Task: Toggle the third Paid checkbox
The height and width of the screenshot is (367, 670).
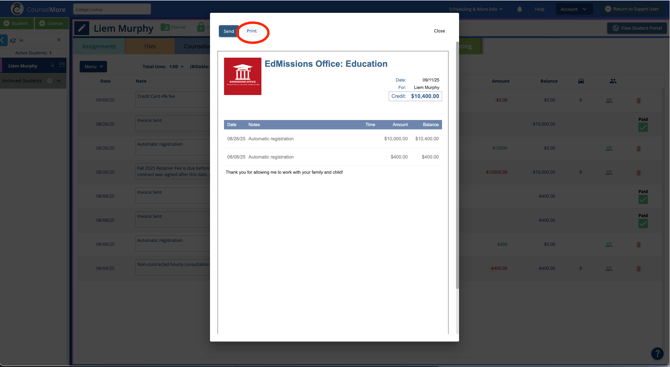Action: tap(643, 223)
